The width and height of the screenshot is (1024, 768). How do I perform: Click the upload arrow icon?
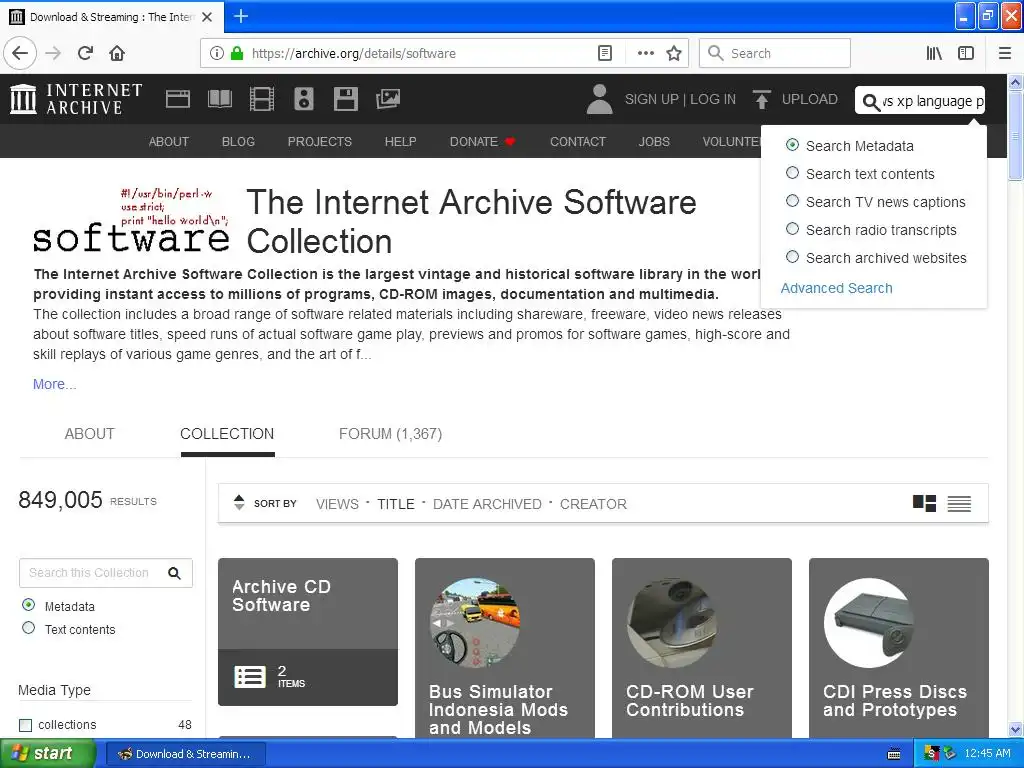[761, 99]
